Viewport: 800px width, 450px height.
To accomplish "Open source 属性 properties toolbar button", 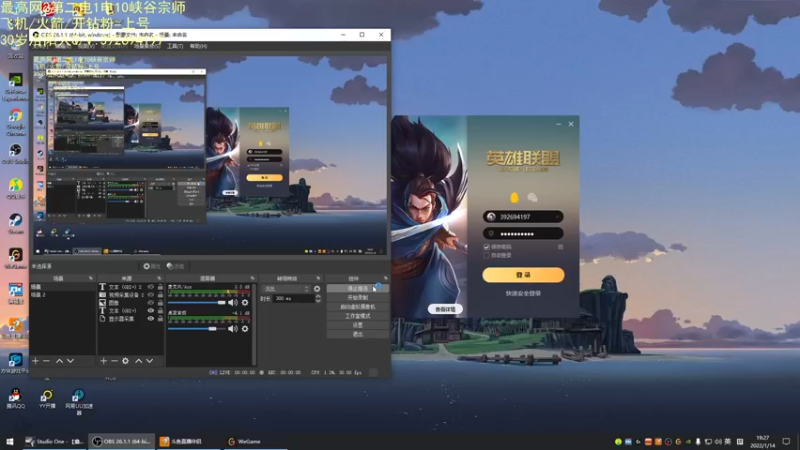I will pos(152,266).
